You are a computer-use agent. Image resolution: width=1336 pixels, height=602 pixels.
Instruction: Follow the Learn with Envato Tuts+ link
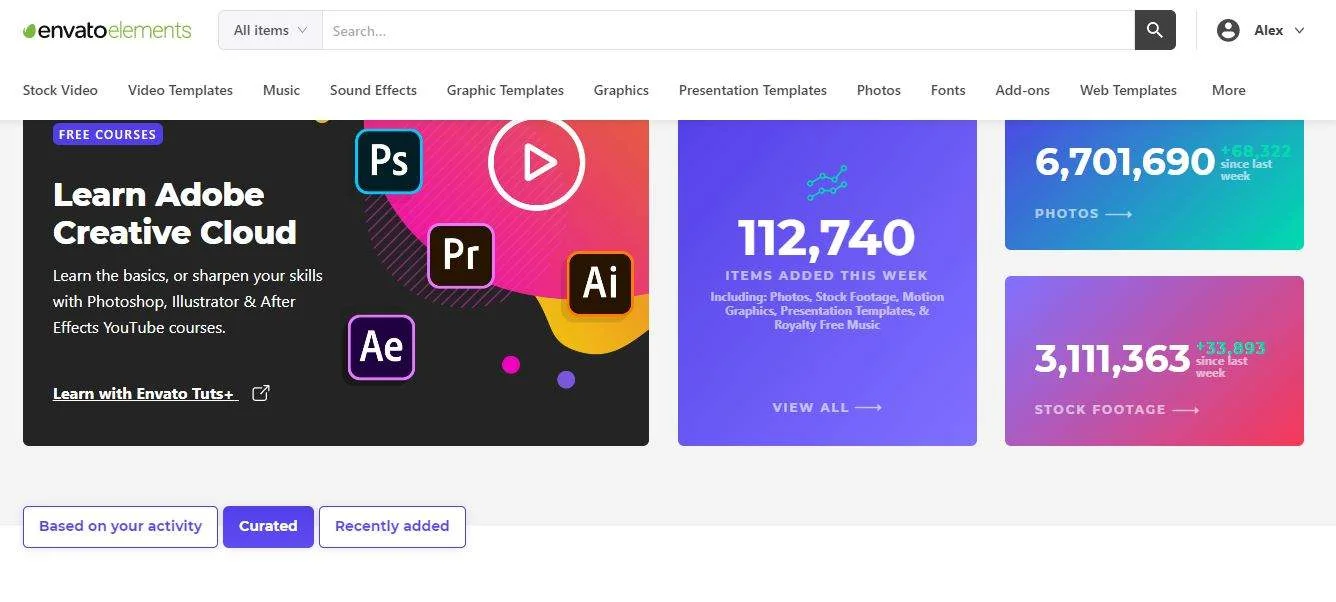pos(145,394)
